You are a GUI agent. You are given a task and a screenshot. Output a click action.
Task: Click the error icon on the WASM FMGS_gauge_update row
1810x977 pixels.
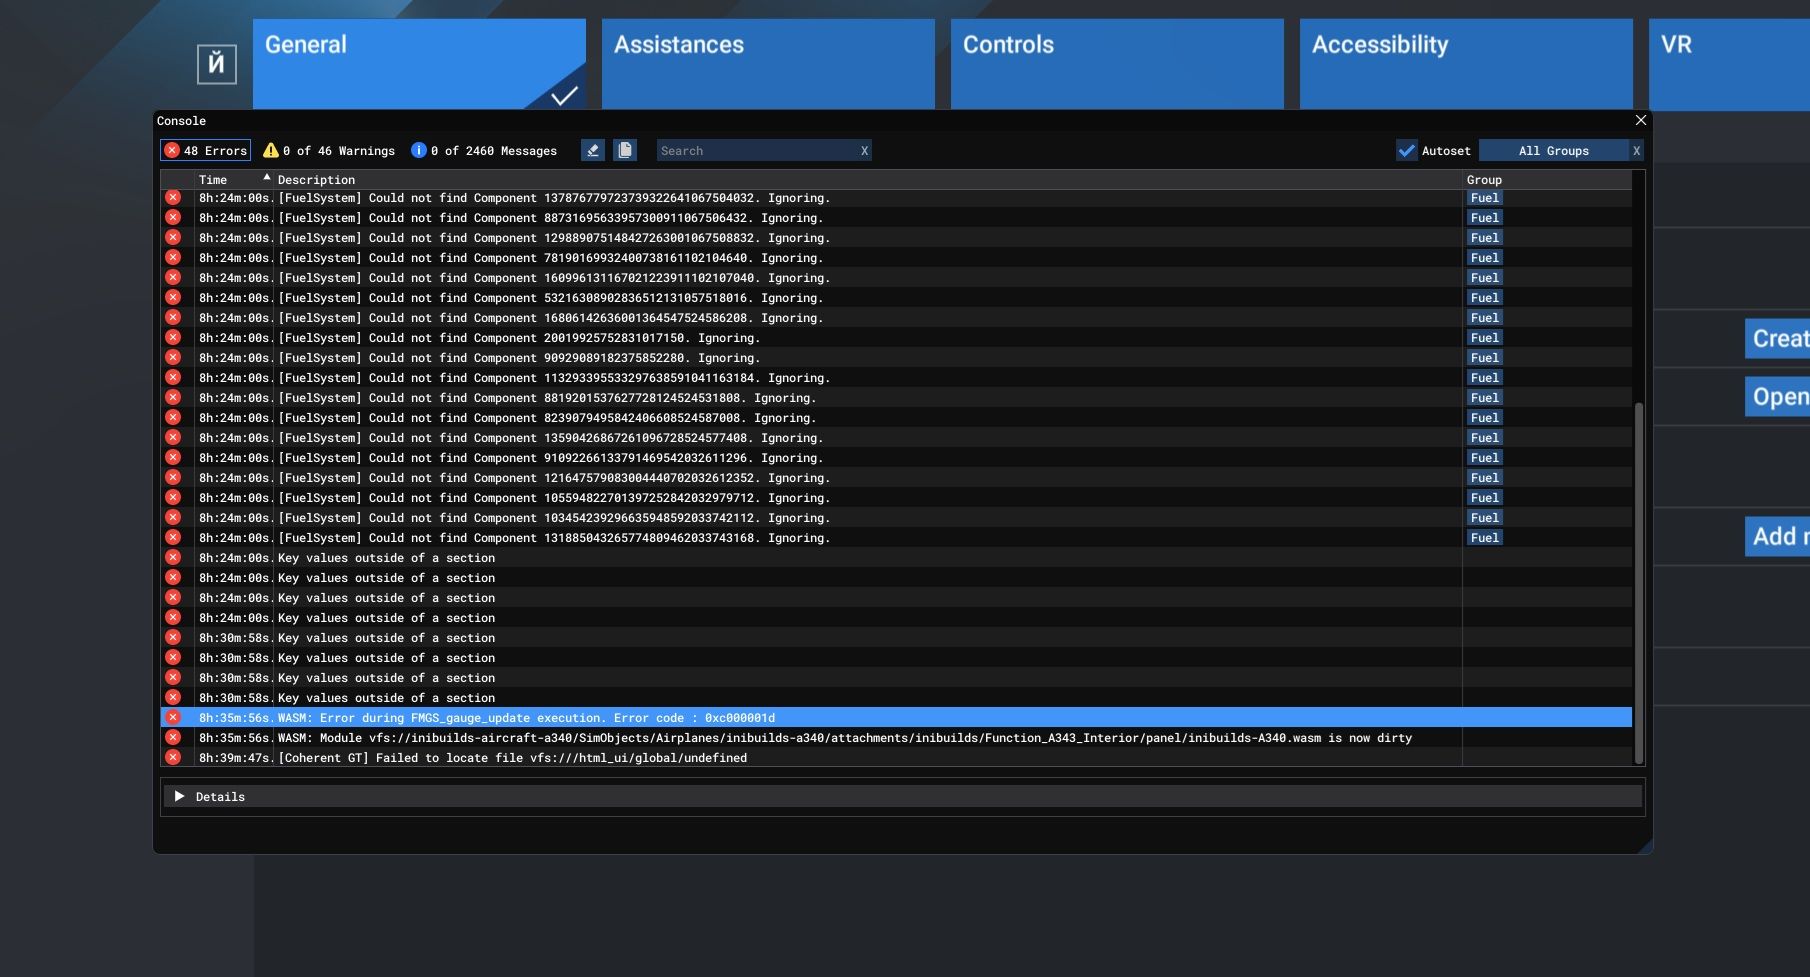point(173,718)
